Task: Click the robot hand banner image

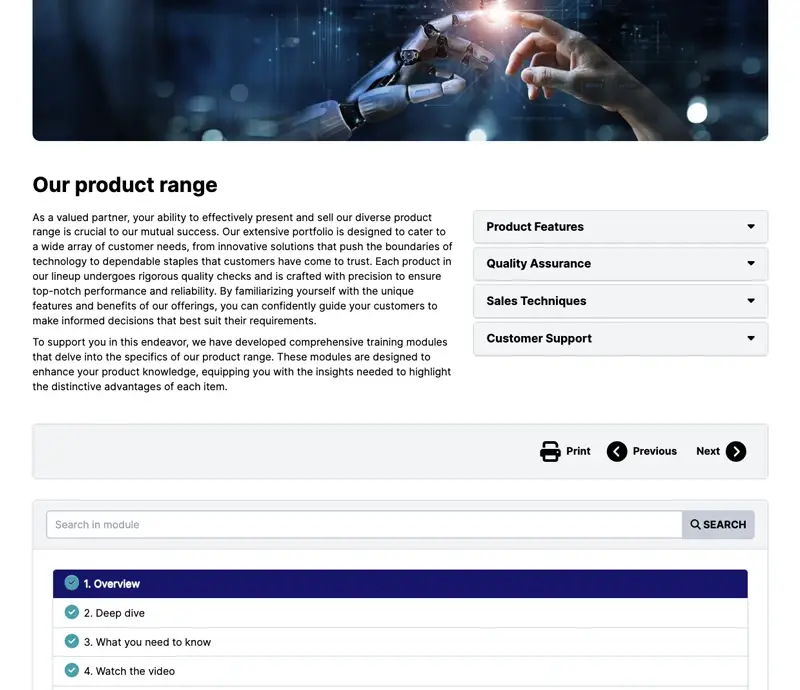Action: tap(400, 70)
